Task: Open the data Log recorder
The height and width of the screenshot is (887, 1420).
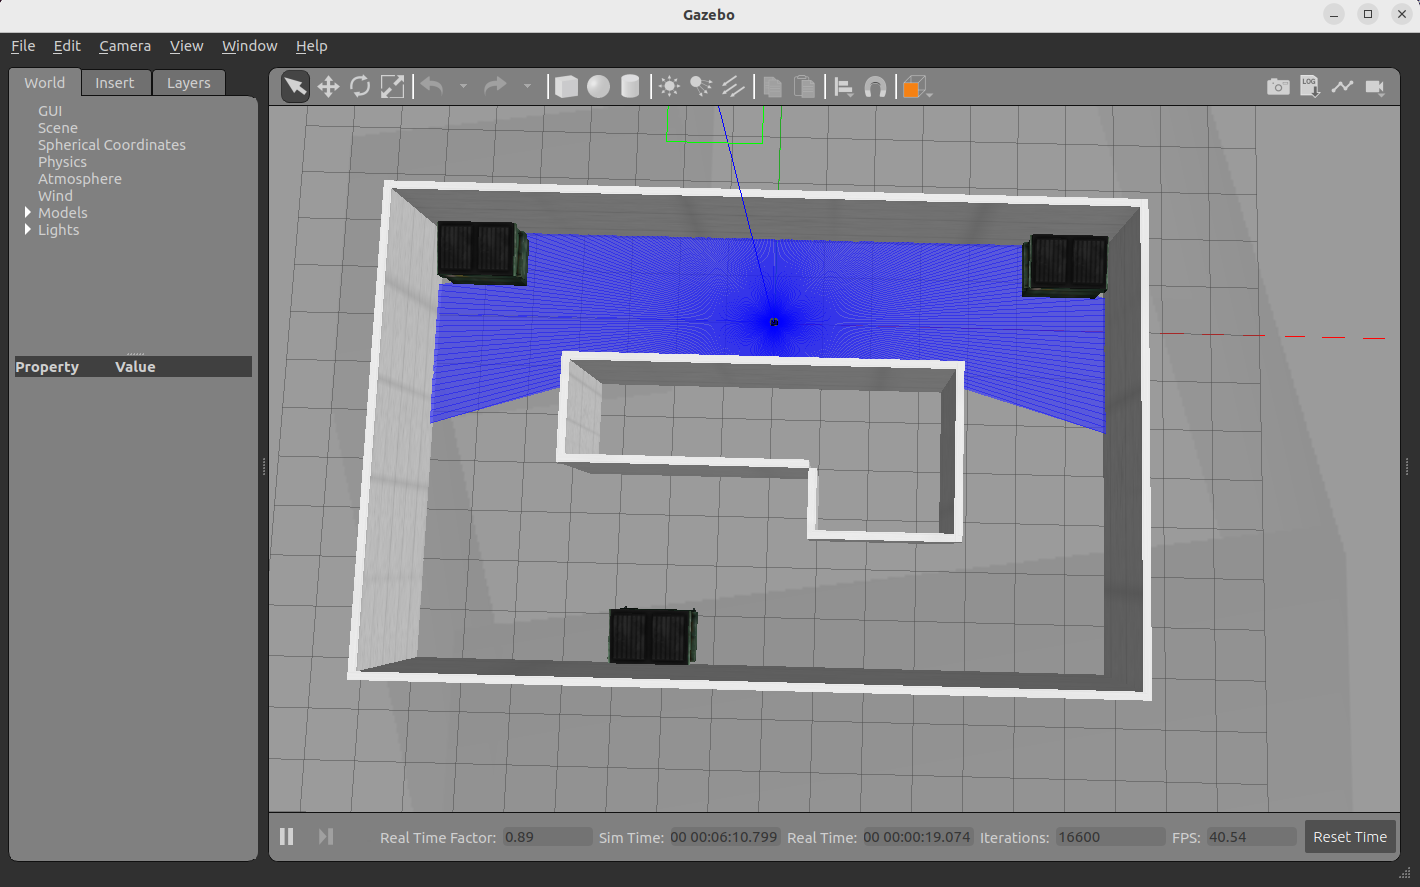Action: coord(1310,87)
